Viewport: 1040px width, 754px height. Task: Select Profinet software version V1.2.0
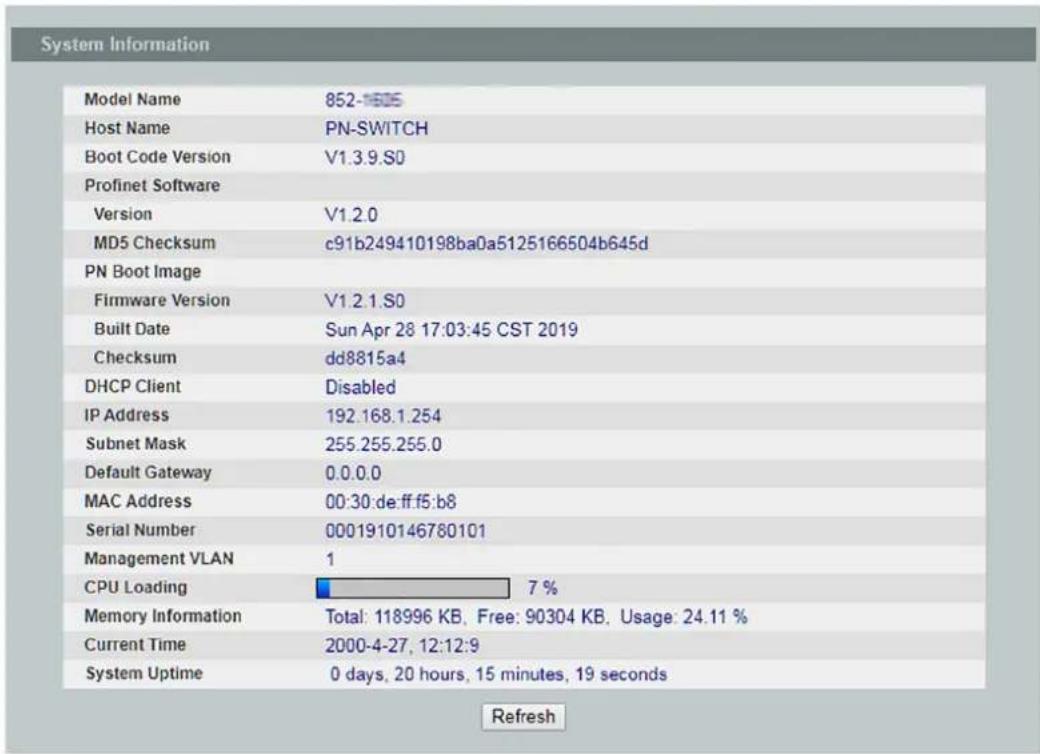point(352,215)
